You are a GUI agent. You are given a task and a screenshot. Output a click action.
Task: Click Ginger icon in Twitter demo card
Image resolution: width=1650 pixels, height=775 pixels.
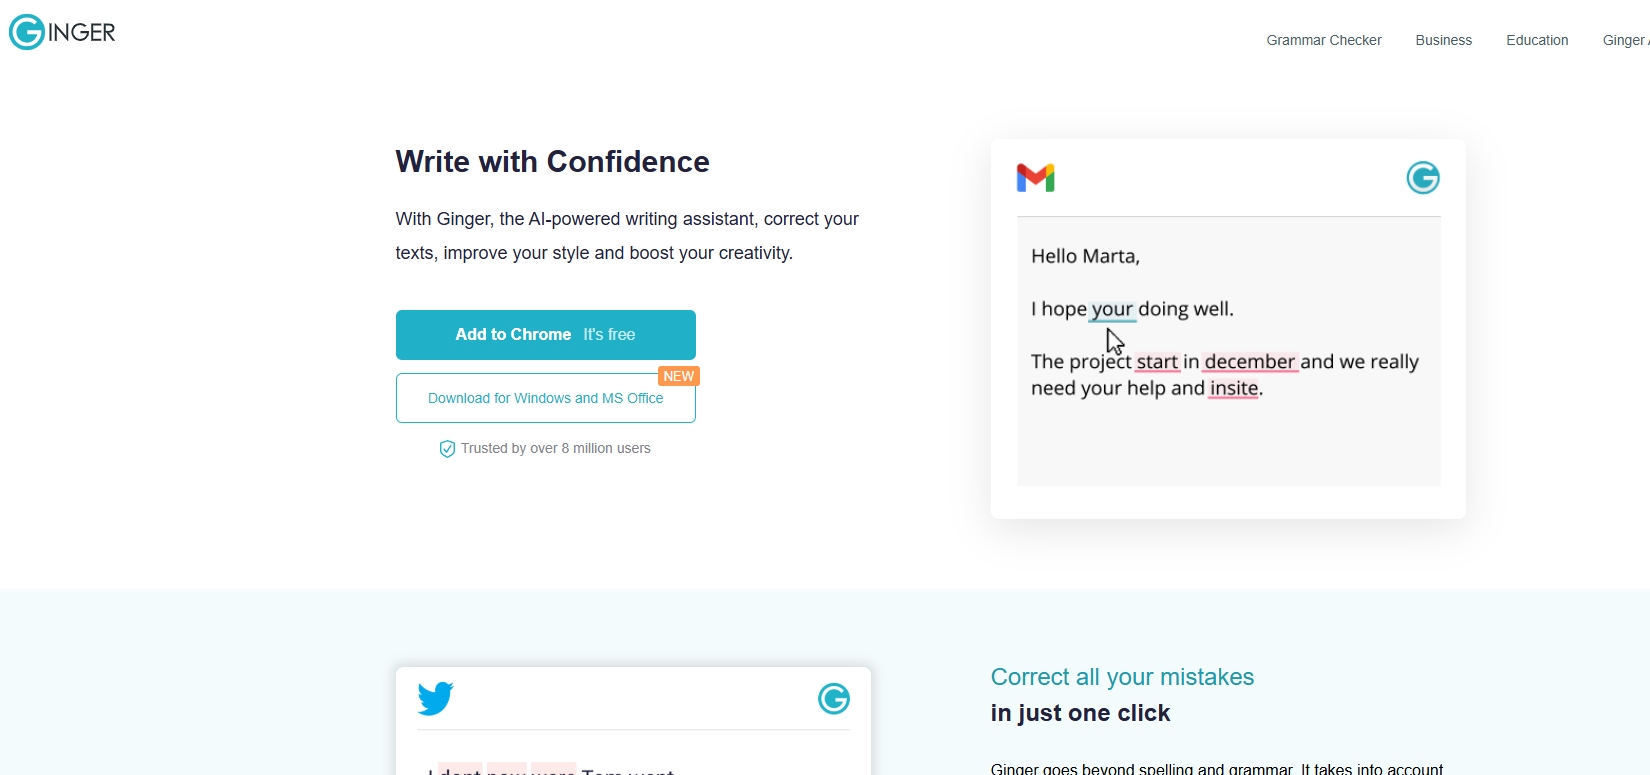coord(834,698)
